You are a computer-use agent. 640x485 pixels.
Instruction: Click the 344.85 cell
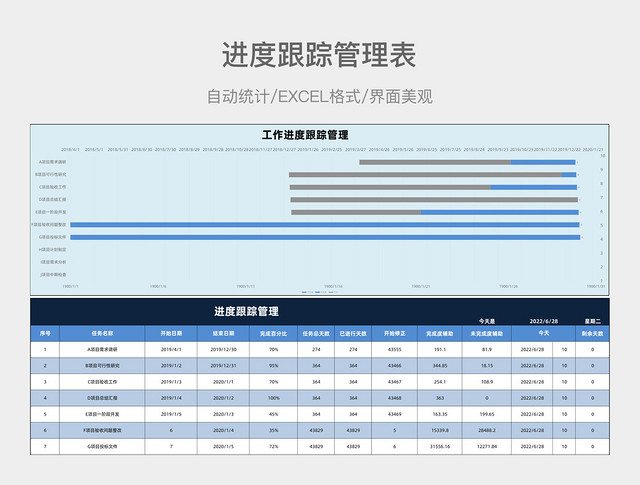click(x=440, y=366)
